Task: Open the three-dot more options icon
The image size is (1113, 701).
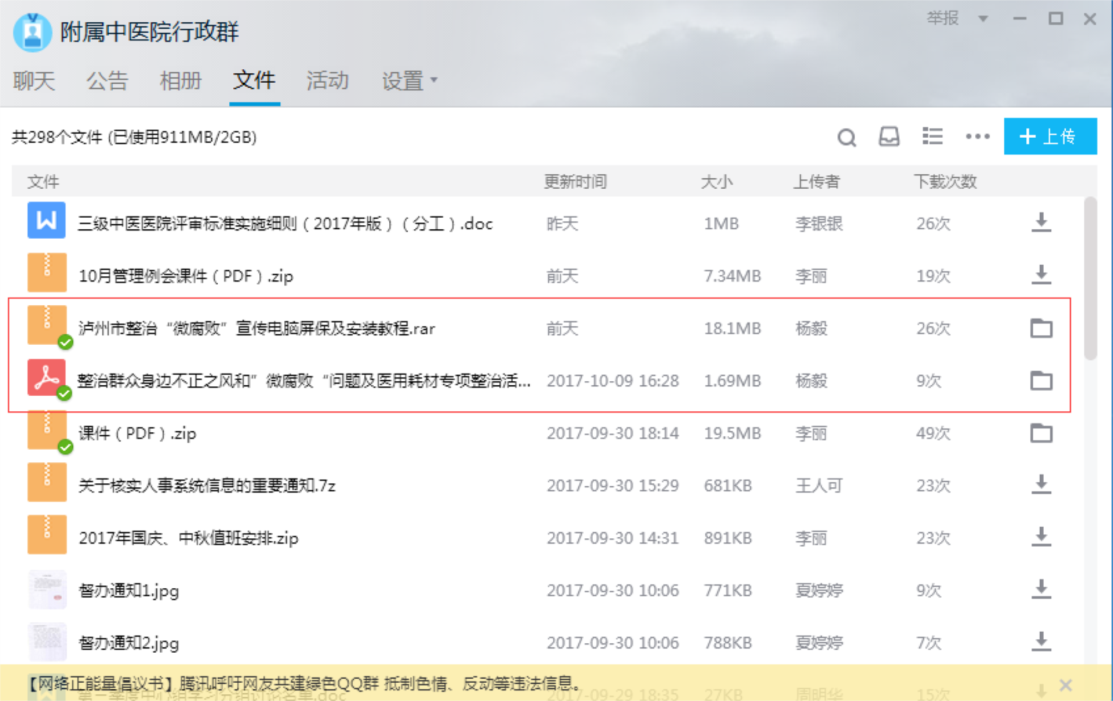Action: (x=977, y=137)
